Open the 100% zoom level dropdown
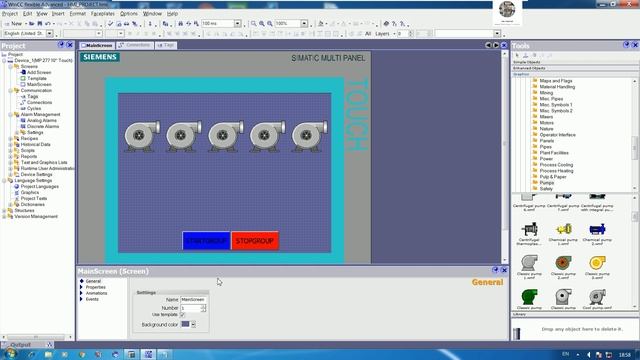 tap(304, 24)
